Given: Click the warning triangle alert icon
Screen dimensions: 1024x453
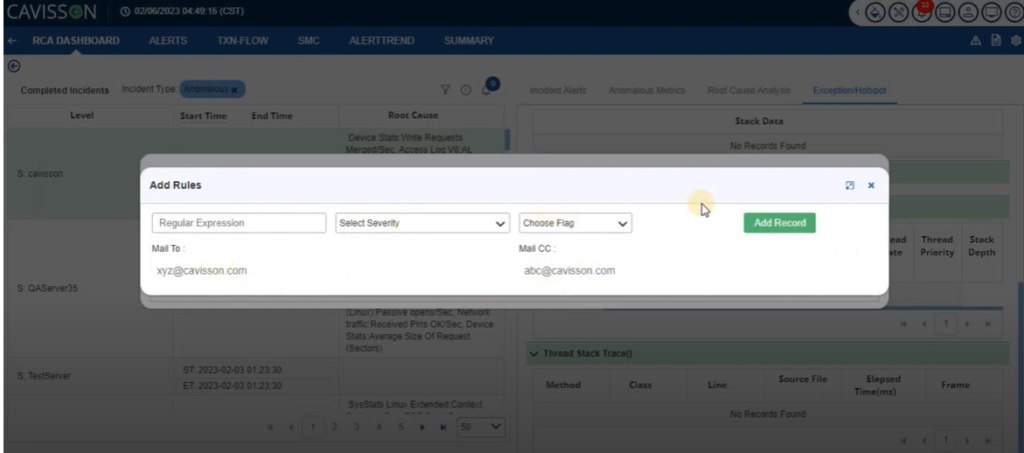Looking at the screenshot, I should click(x=976, y=41).
